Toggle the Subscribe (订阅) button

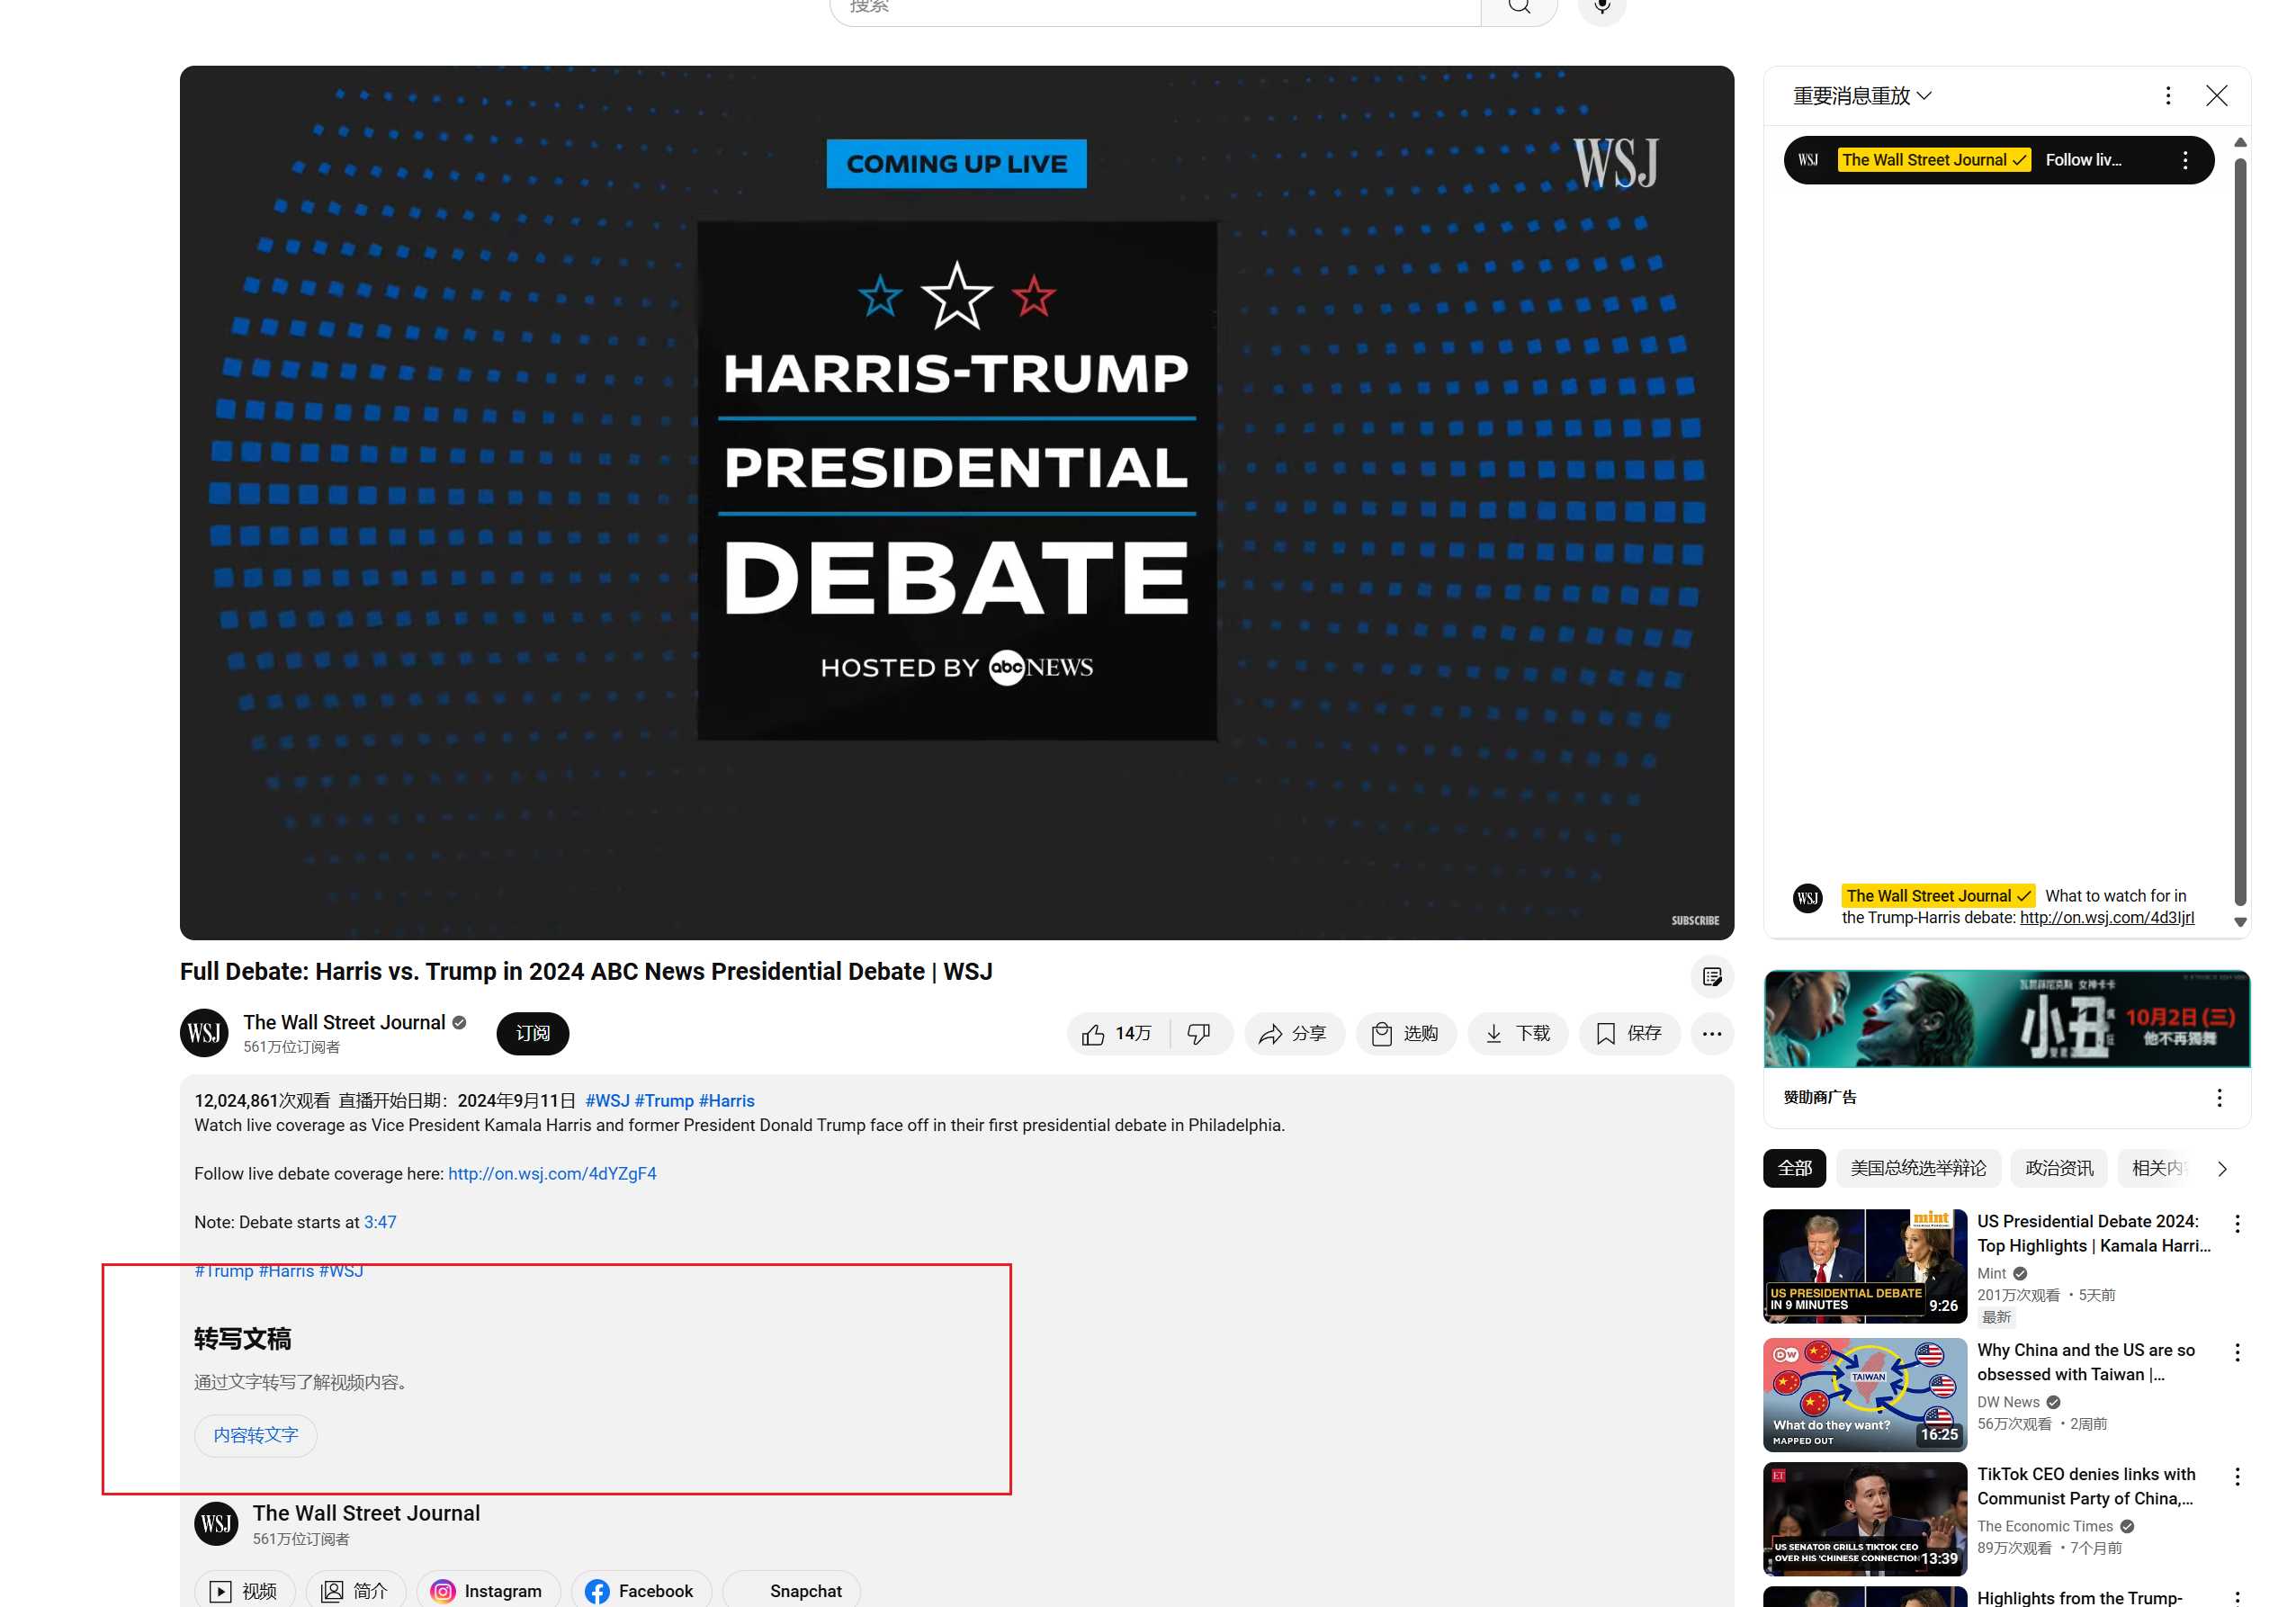pyautogui.click(x=532, y=1033)
